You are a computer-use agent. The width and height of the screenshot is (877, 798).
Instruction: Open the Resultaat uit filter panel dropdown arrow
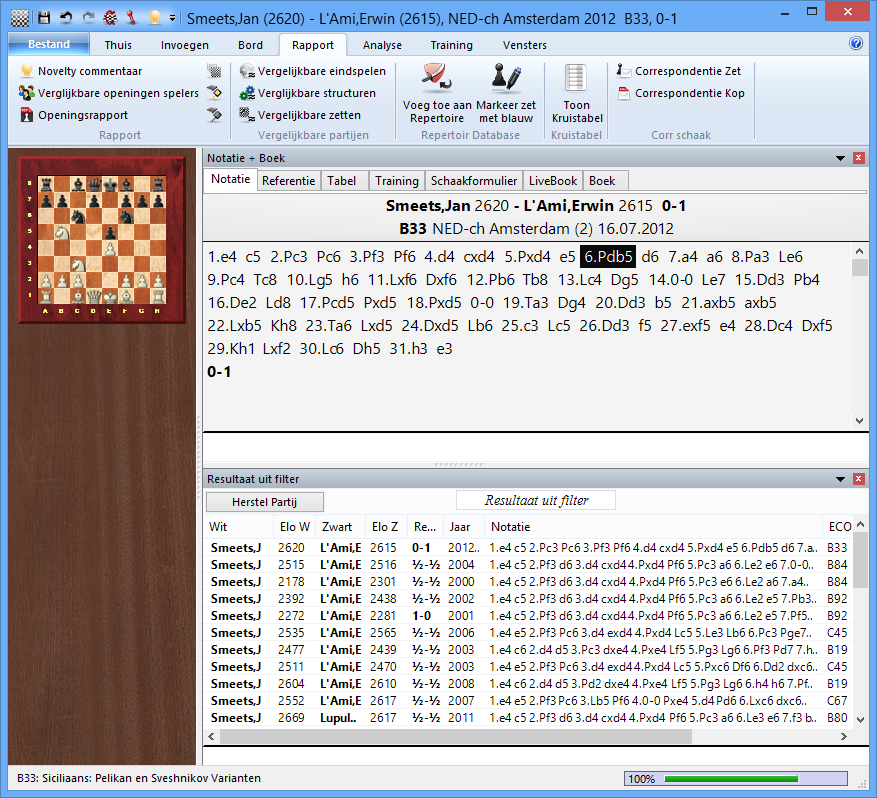pyautogui.click(x=840, y=479)
